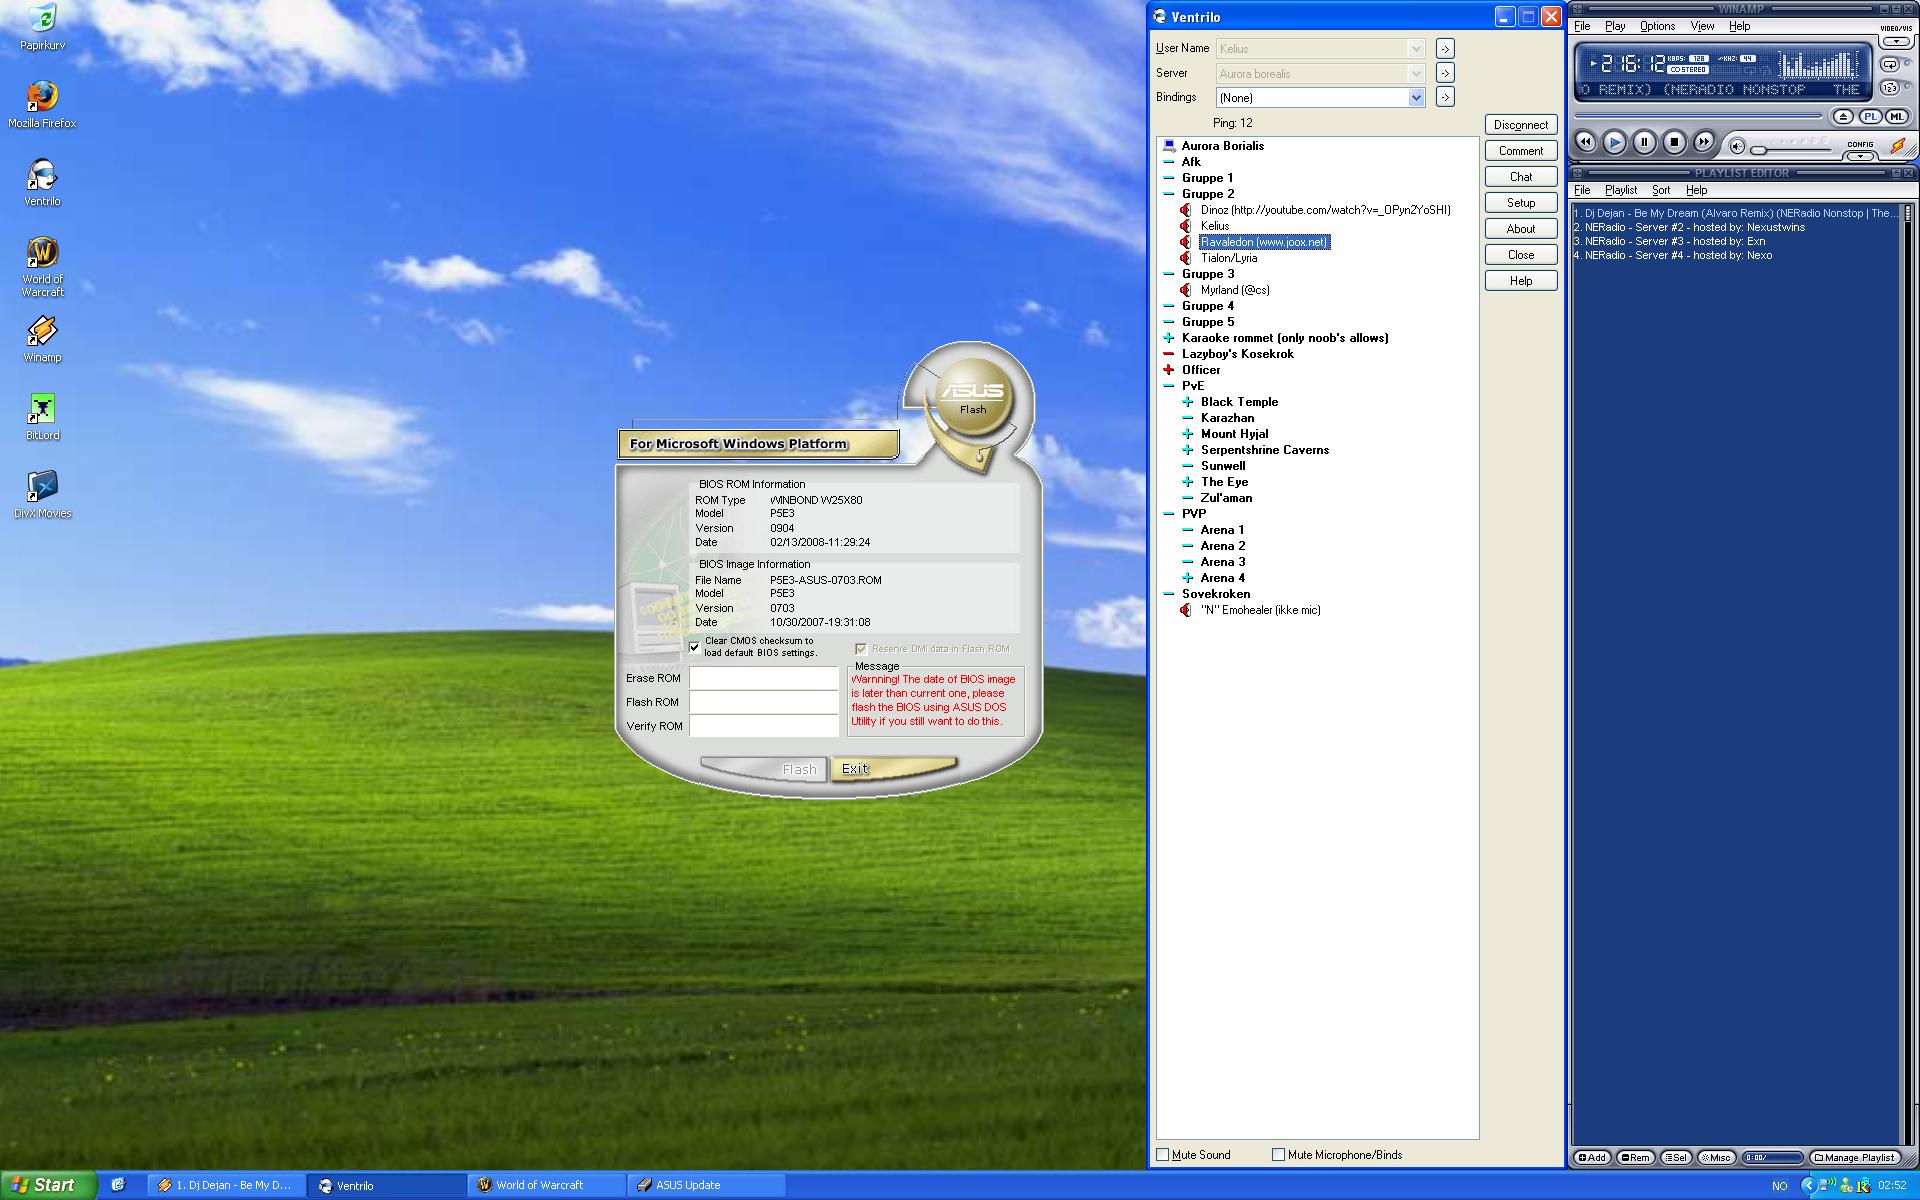
Task: Toggle the Winamp PL playlist editor button
Action: pos(1870,117)
